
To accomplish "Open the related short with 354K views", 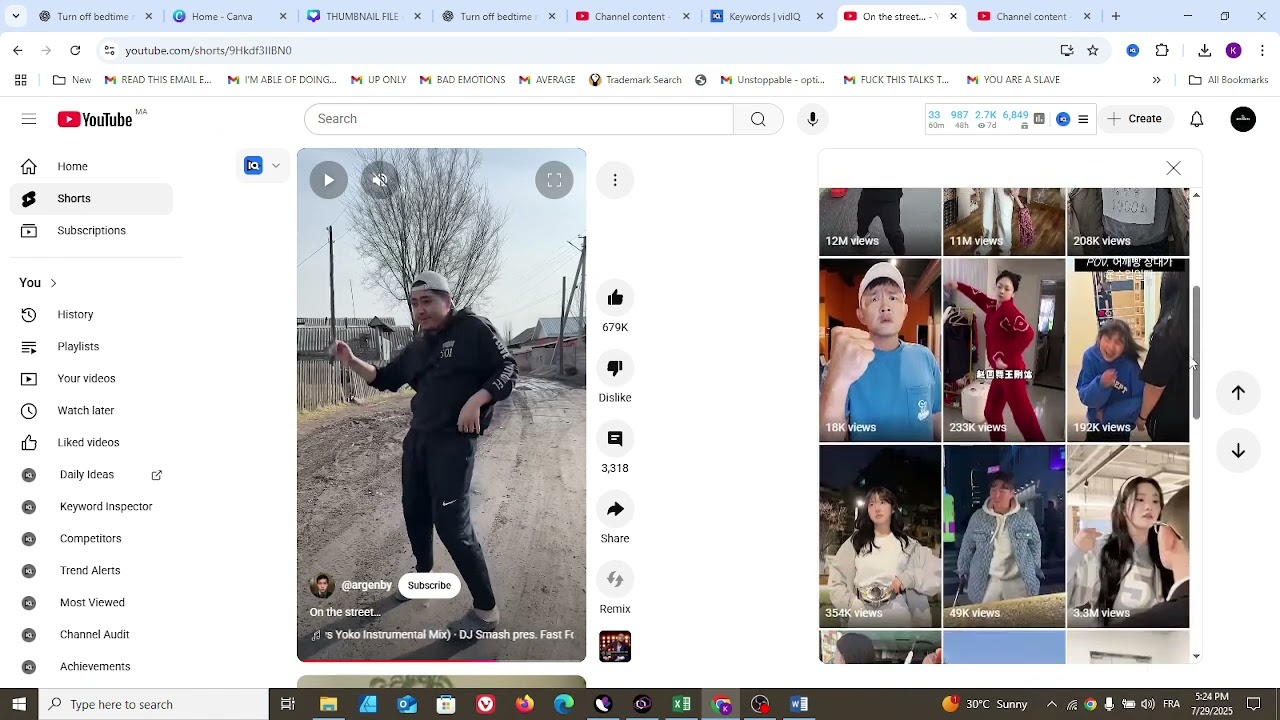I will [880, 536].
